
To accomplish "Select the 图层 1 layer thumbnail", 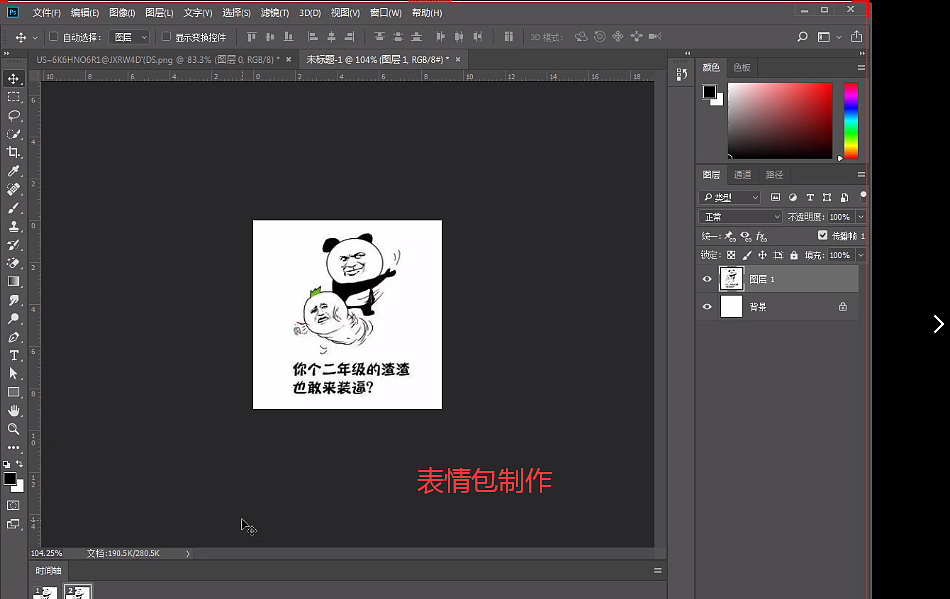I will pos(731,279).
